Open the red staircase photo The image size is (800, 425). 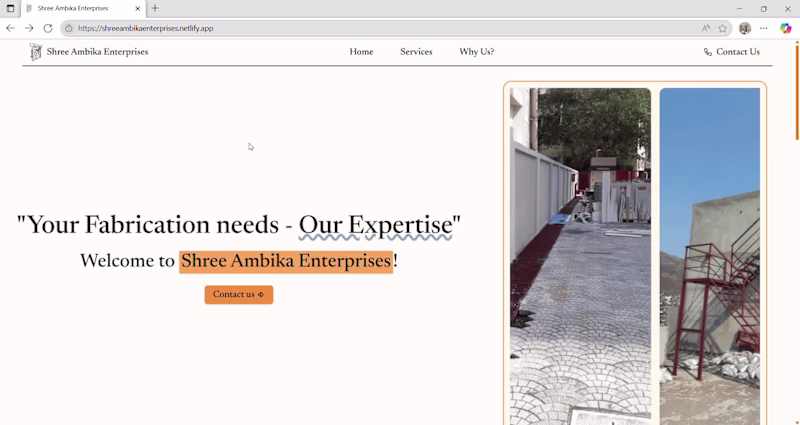click(710, 256)
